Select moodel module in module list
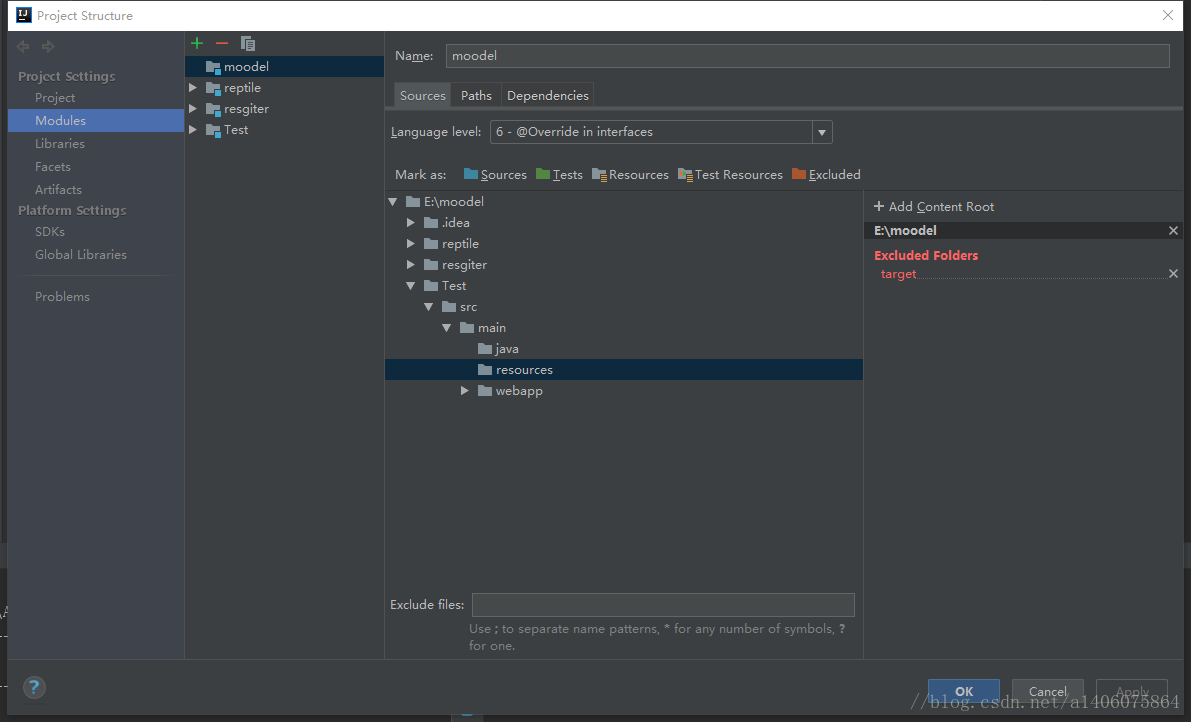The height and width of the screenshot is (722, 1191). click(284, 67)
